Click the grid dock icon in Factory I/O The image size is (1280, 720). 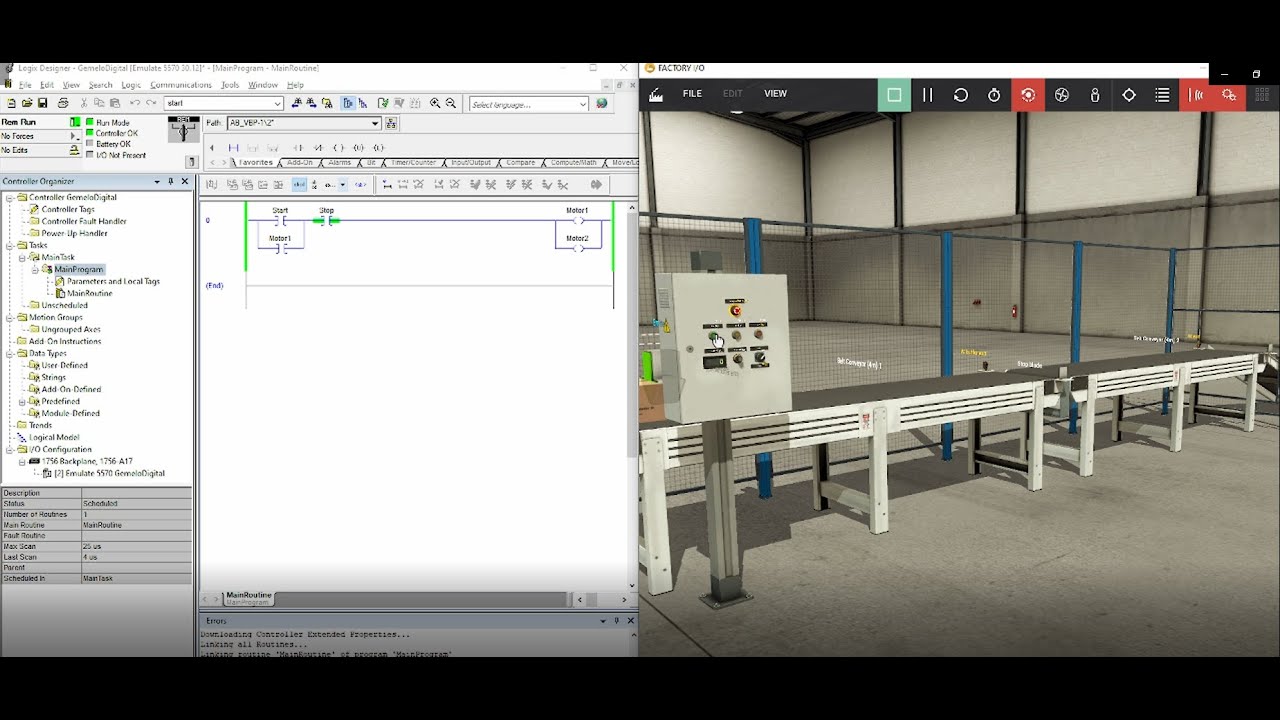[x=1263, y=95]
